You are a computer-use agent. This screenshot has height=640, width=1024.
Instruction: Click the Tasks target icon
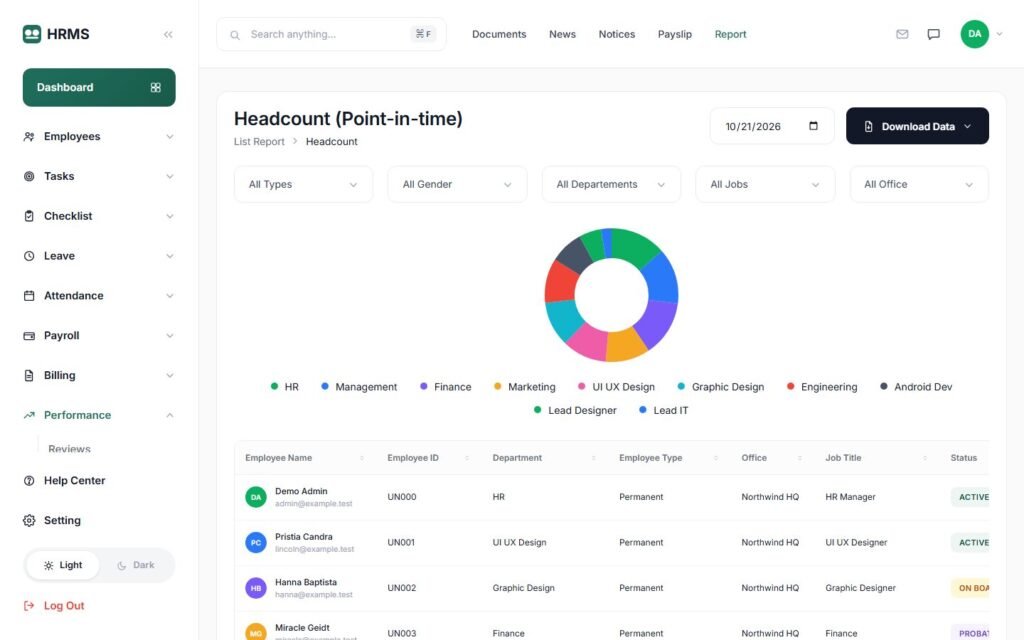pyautogui.click(x=29, y=176)
